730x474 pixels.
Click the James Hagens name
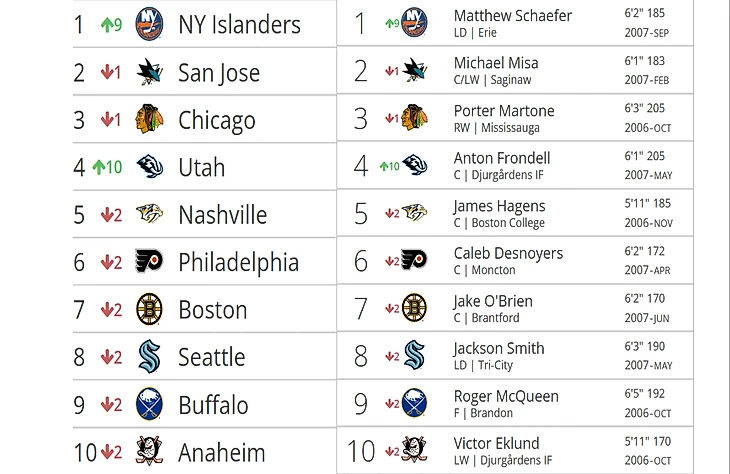pos(500,206)
